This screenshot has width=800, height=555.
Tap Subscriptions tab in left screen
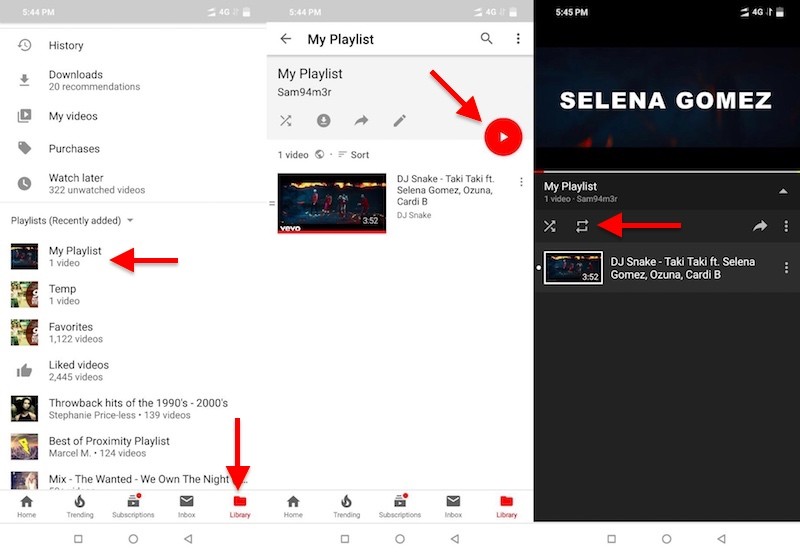[x=133, y=507]
